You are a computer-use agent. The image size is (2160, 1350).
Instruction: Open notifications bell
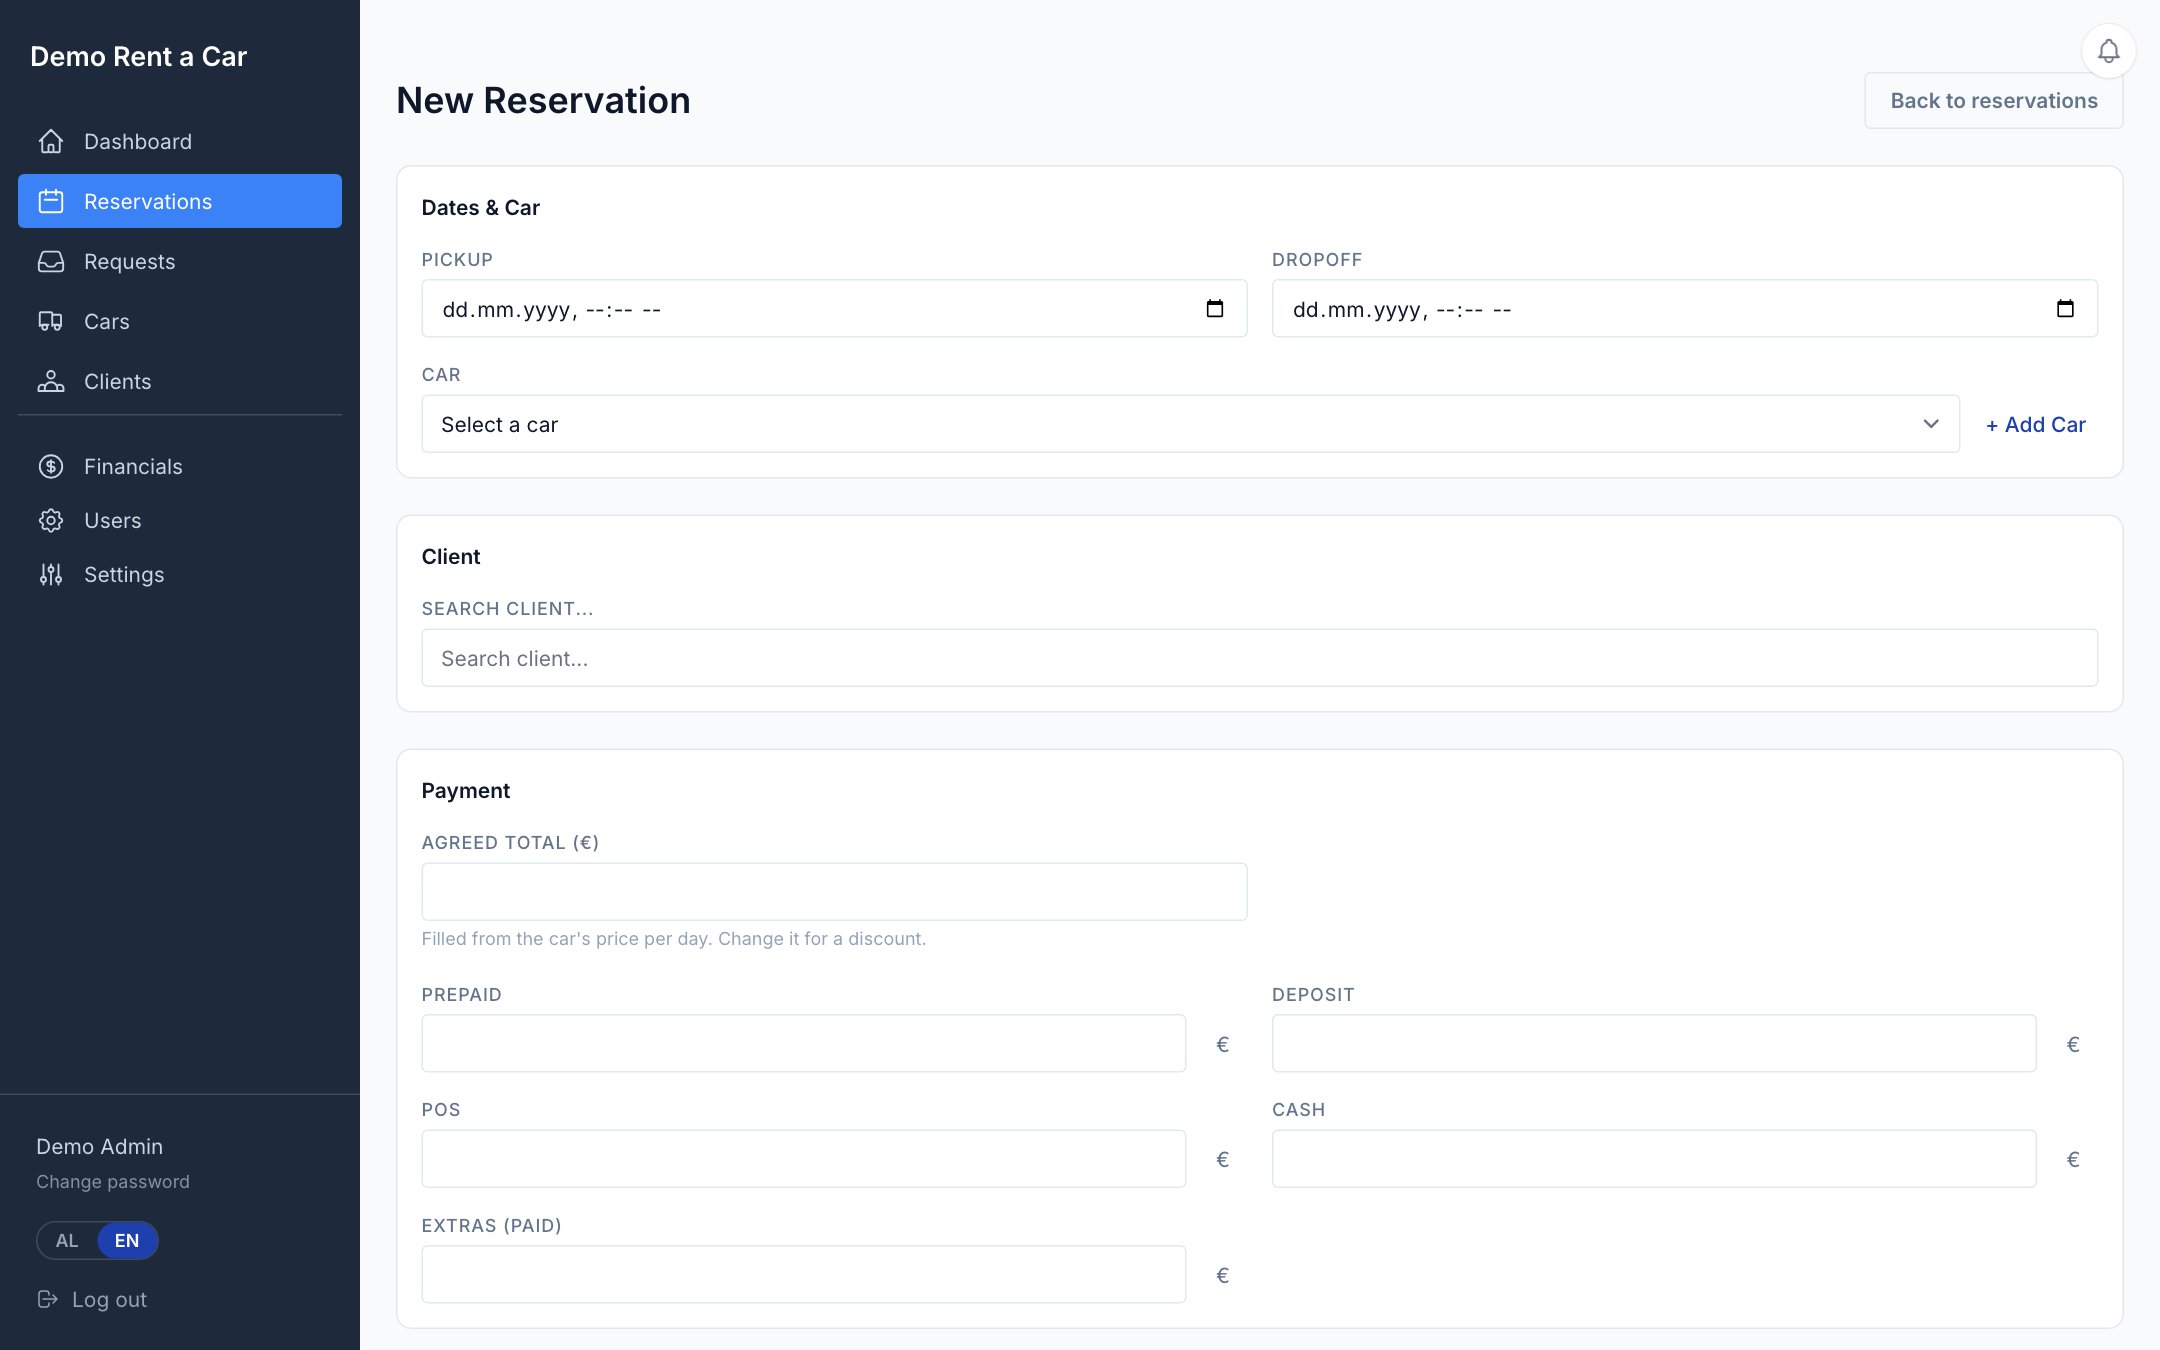(x=2108, y=51)
